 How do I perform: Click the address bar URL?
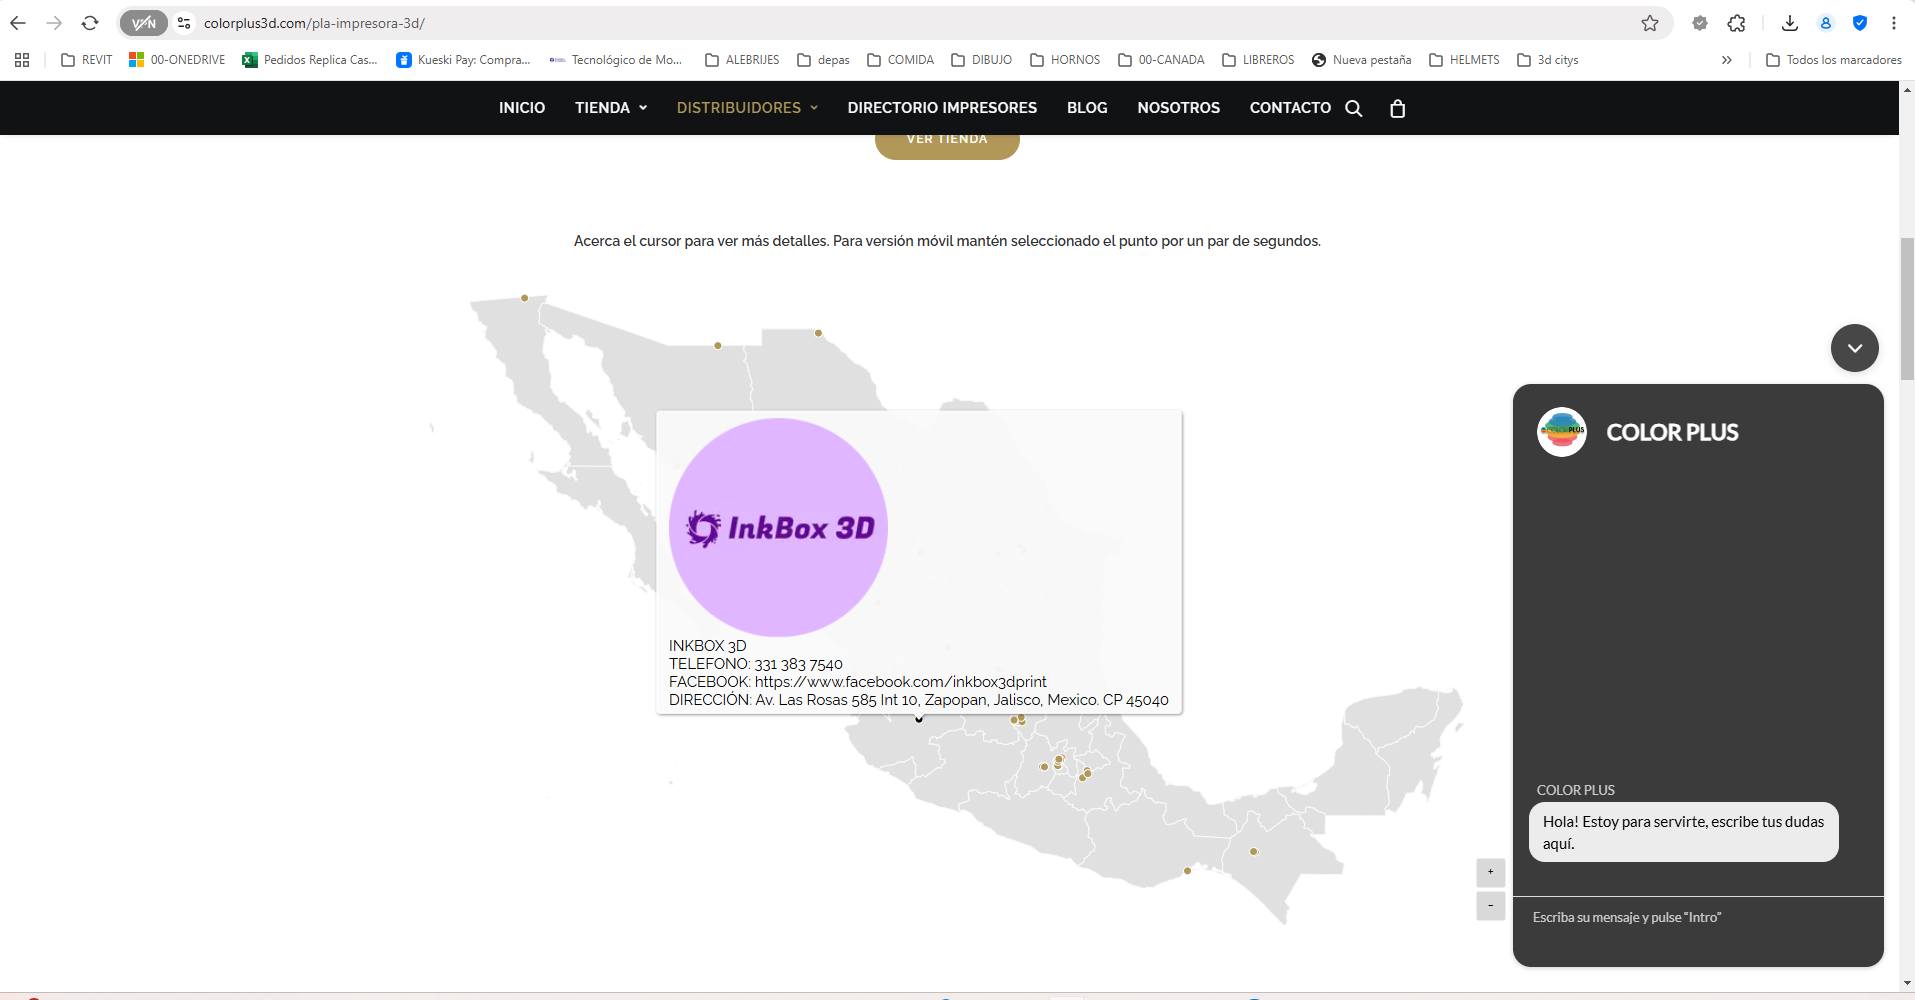click(314, 23)
